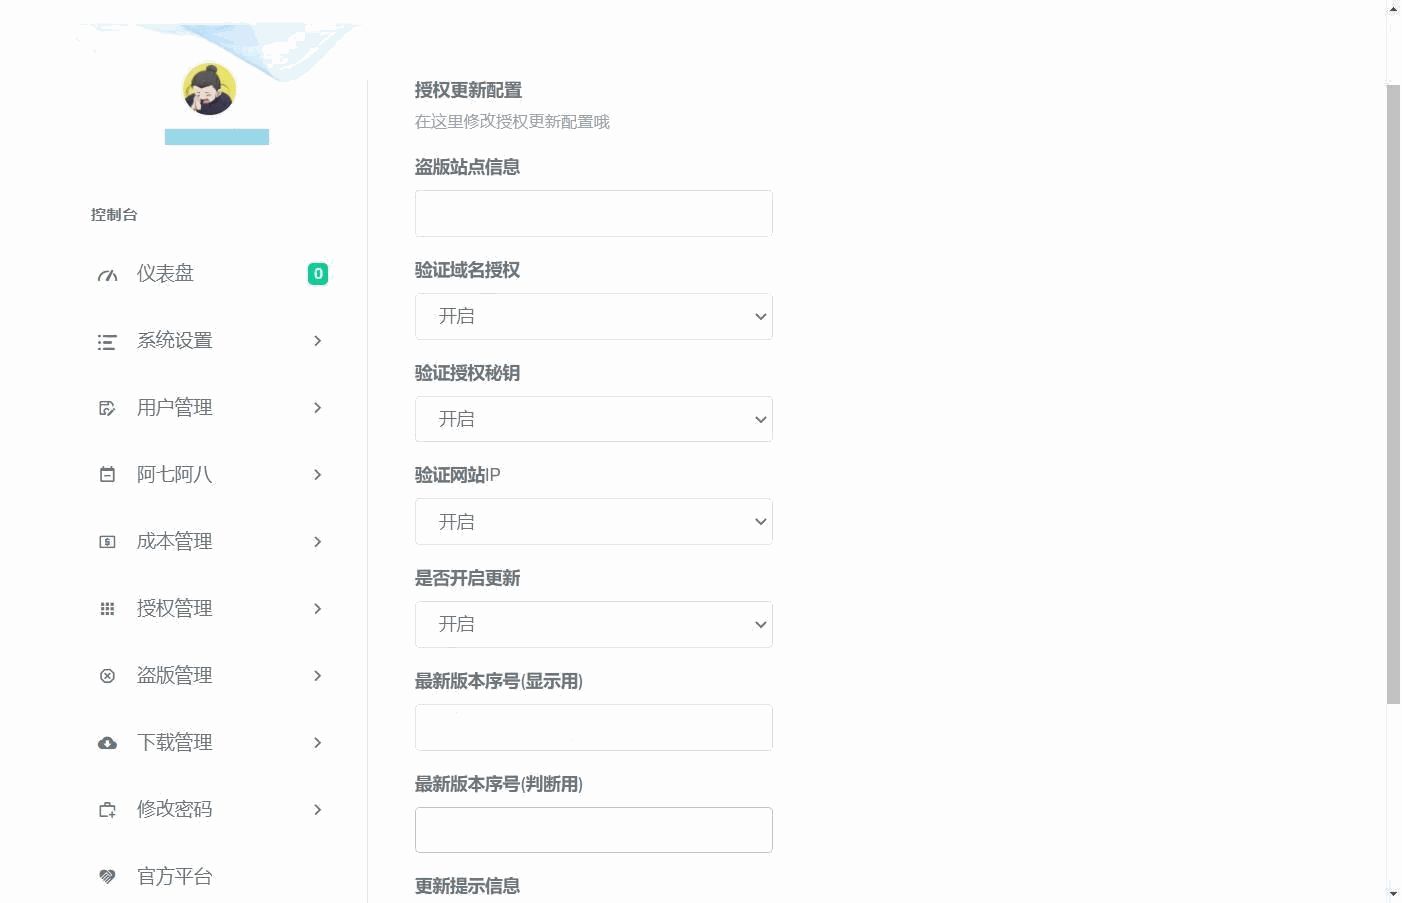The image size is (1402, 903).
Task: Click the 下载管理 cloud download icon
Action: [107, 743]
